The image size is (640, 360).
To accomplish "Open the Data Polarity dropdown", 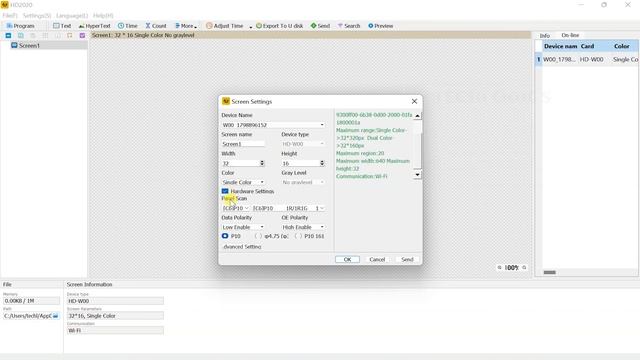I will point(243,227).
